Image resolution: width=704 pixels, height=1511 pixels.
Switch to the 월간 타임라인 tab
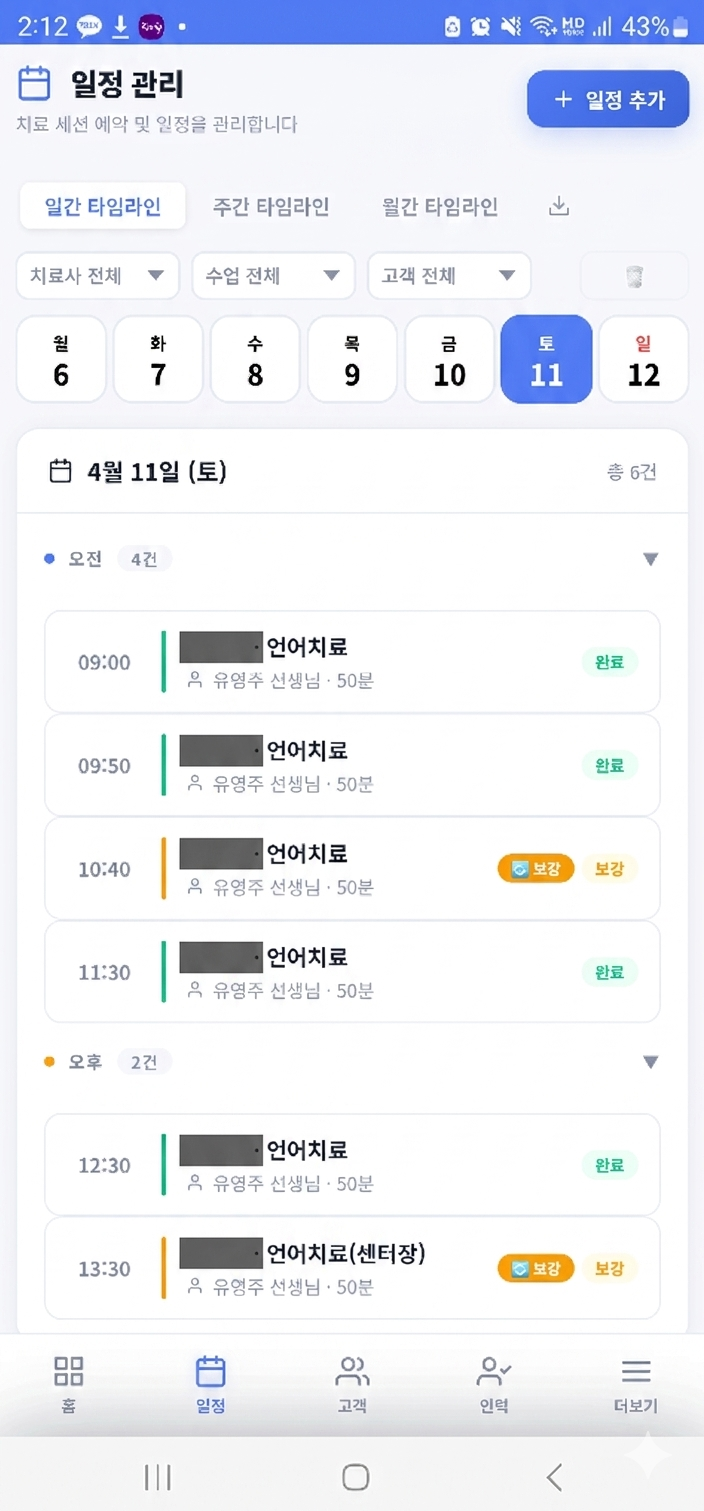click(x=440, y=207)
